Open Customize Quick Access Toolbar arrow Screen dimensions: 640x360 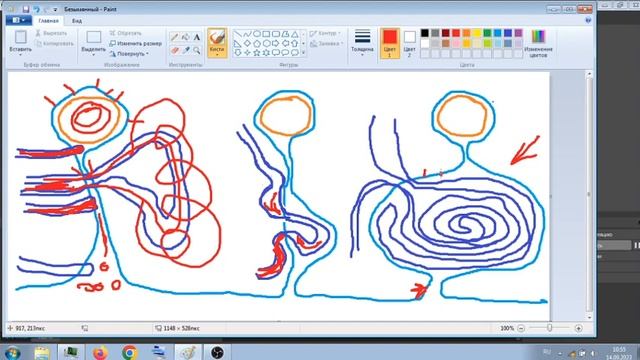point(55,9)
